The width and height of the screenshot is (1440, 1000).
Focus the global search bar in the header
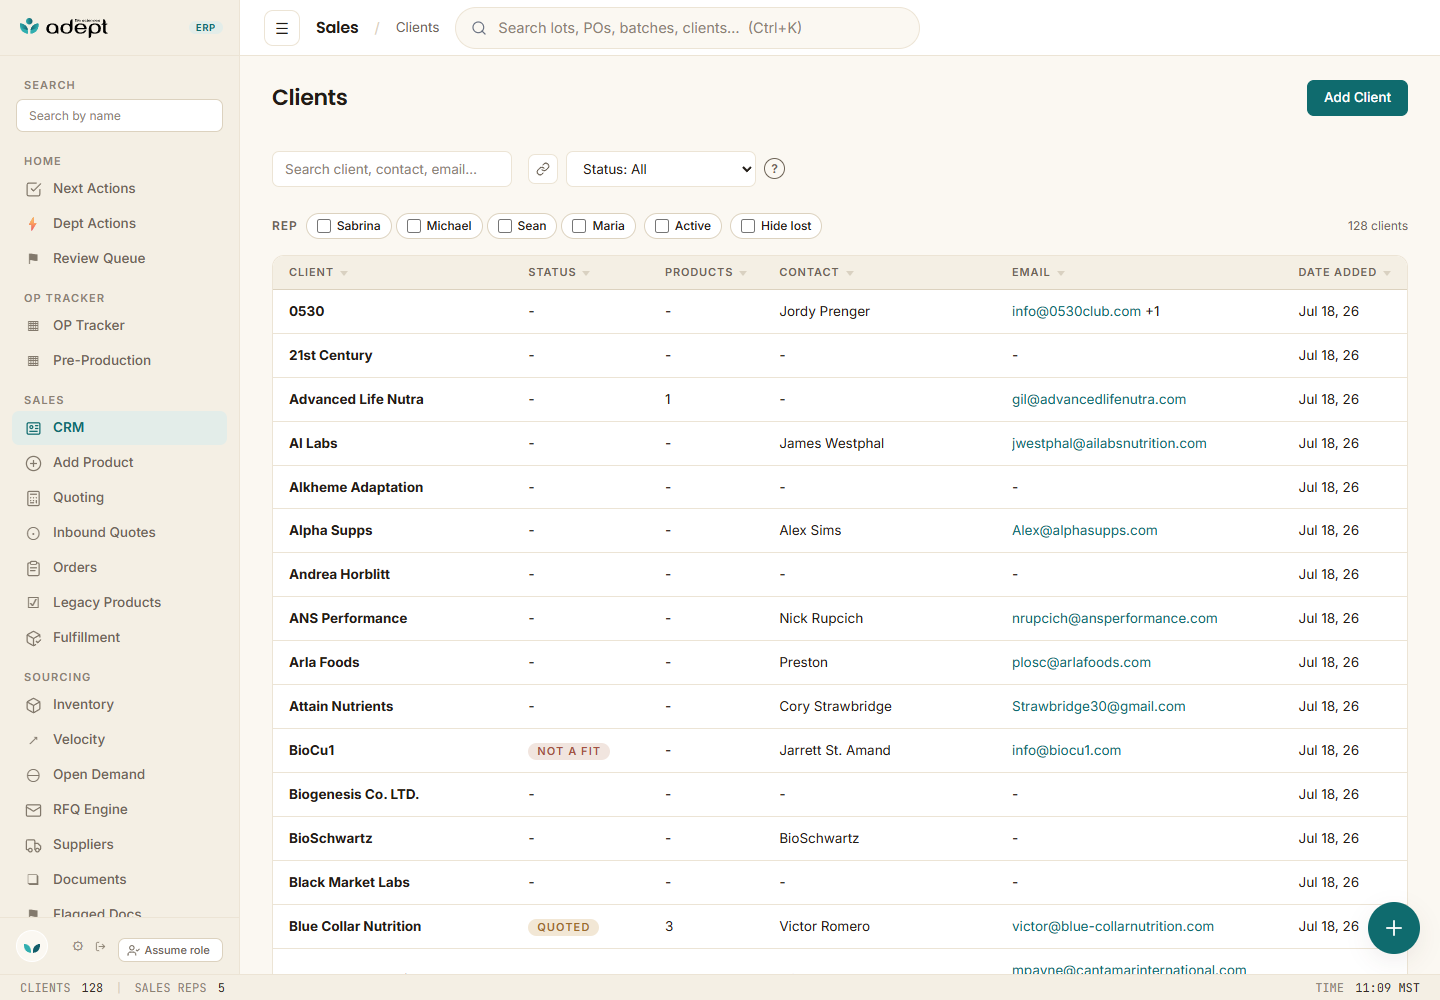687,28
